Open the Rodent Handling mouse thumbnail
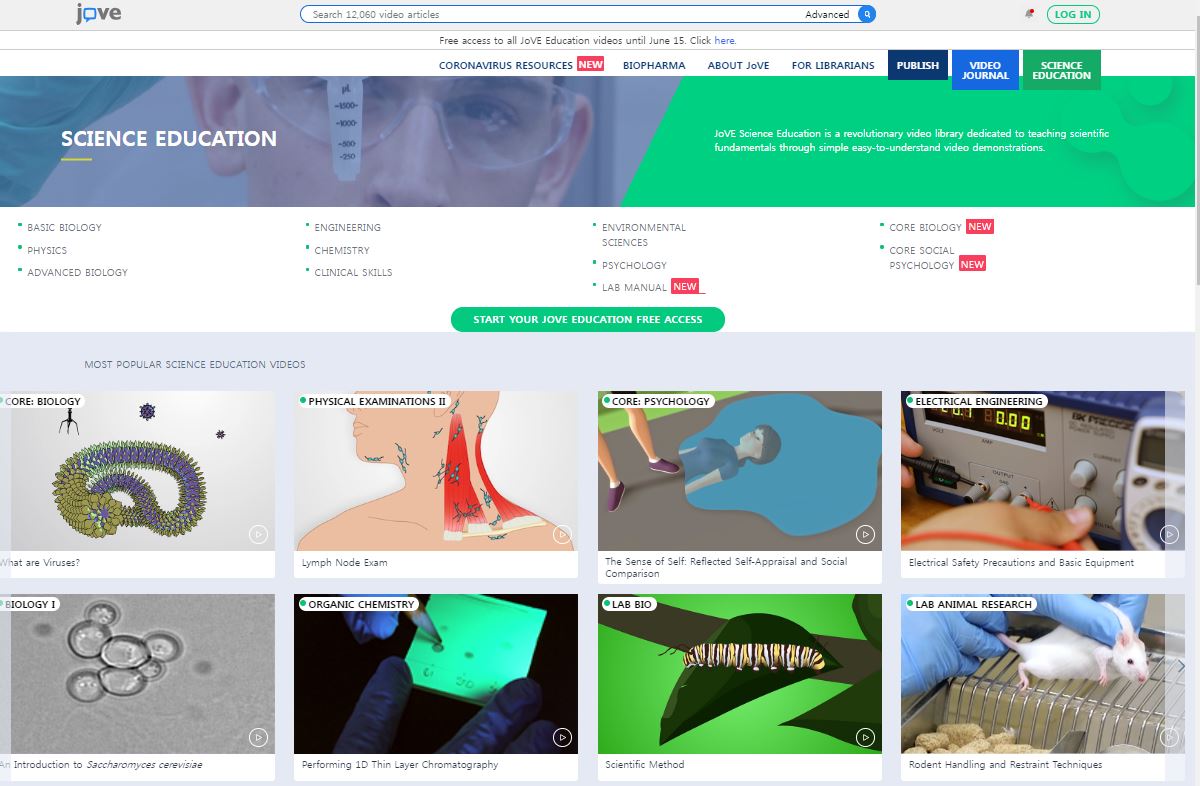Screen dimensions: 1200x786 pos(1043,674)
